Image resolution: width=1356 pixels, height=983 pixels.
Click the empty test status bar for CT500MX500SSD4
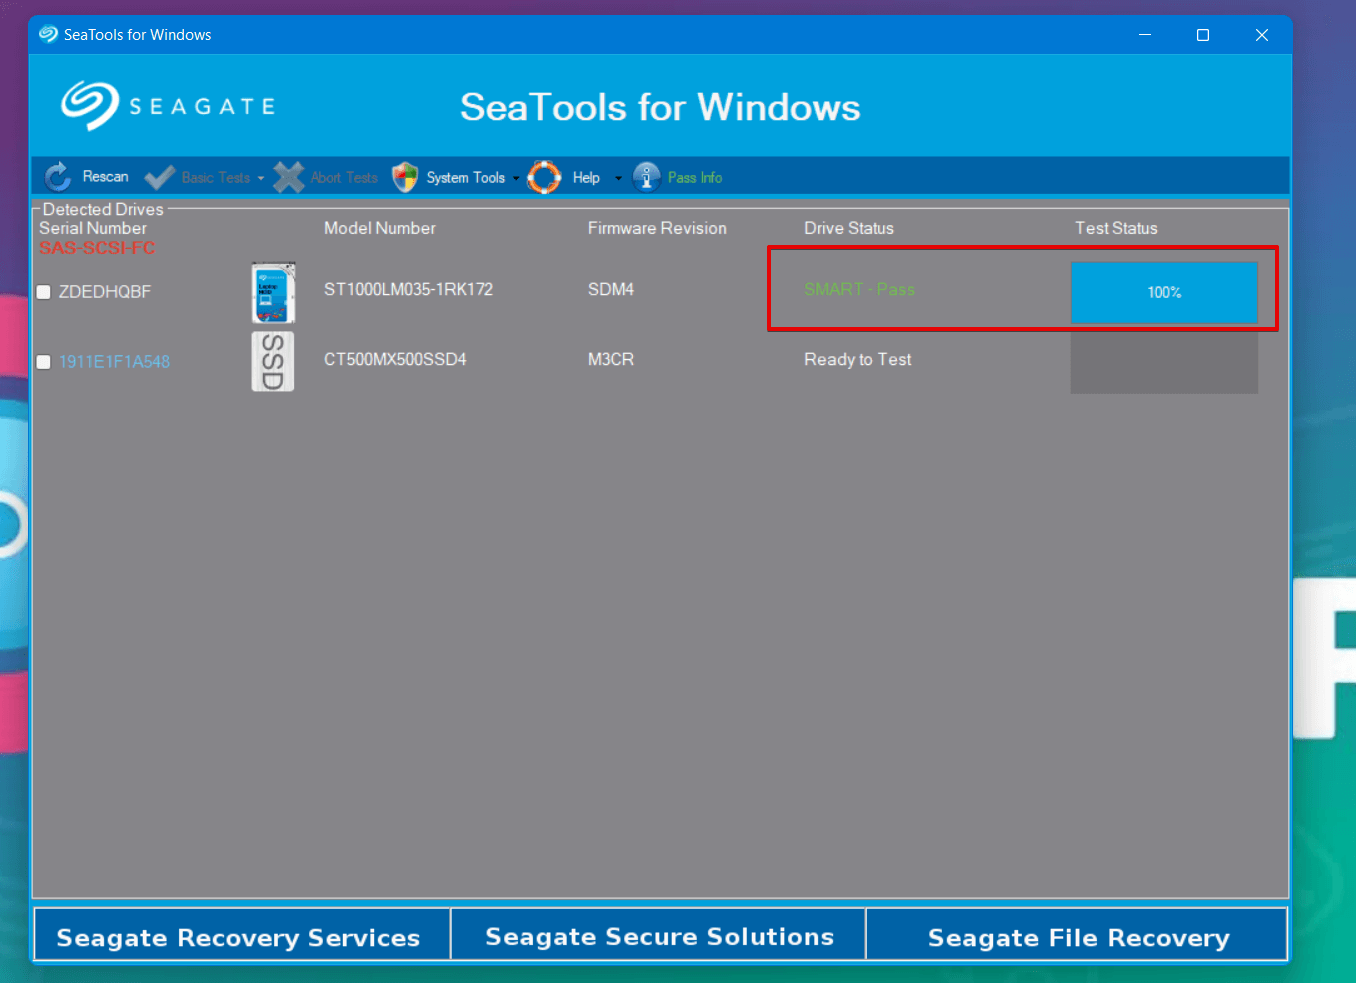pyautogui.click(x=1164, y=362)
